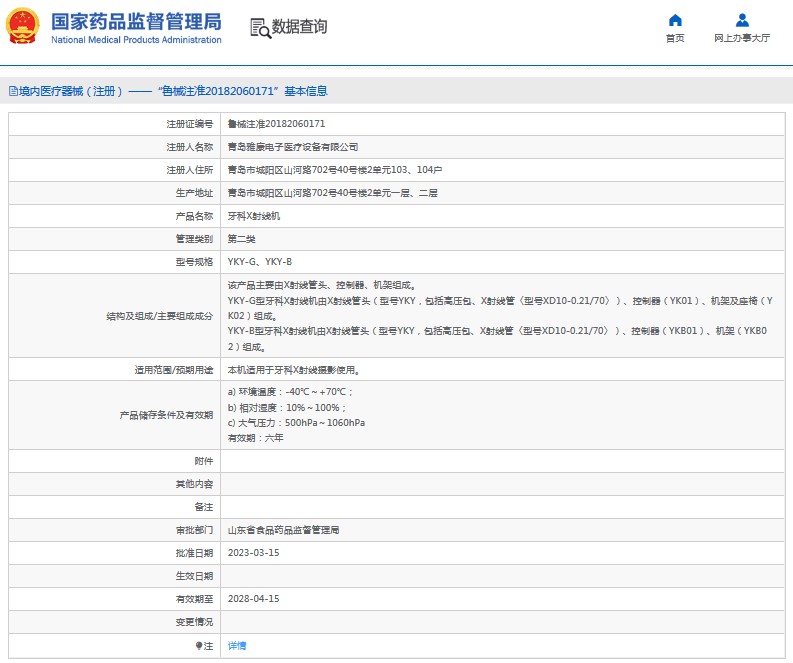Viewport: 793px width, 663px height.
Task: Click the data query magnifier icon
Action: click(260, 28)
